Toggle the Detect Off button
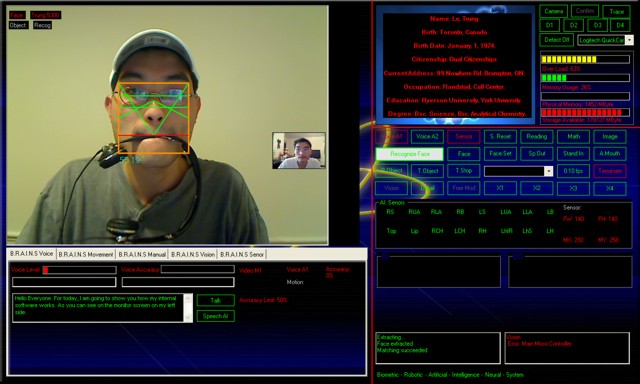 tap(556, 40)
